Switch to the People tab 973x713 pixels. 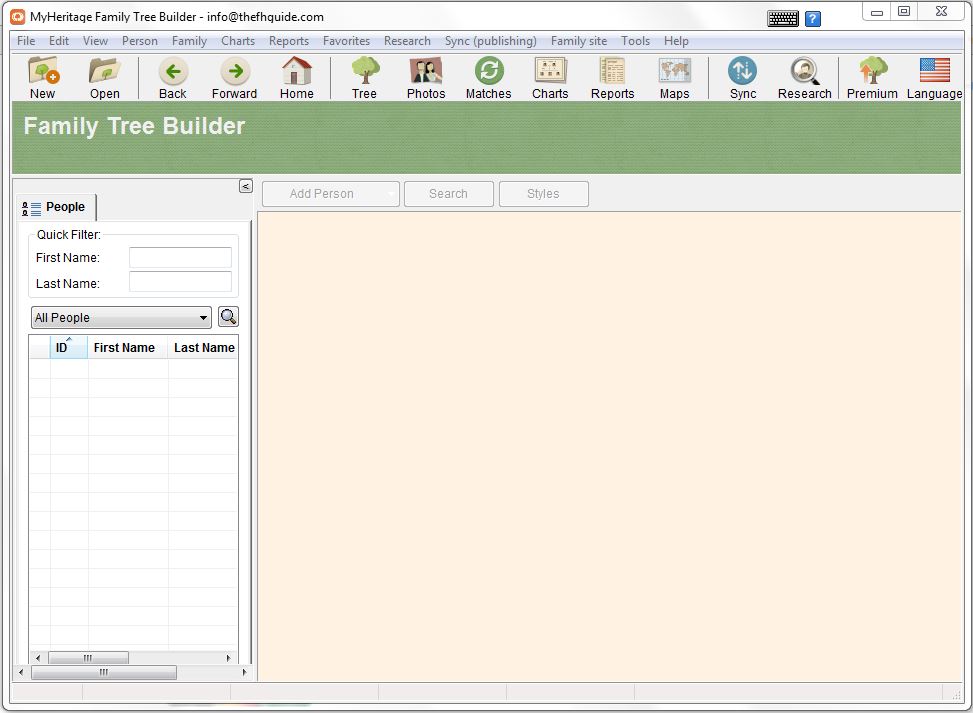coord(56,207)
